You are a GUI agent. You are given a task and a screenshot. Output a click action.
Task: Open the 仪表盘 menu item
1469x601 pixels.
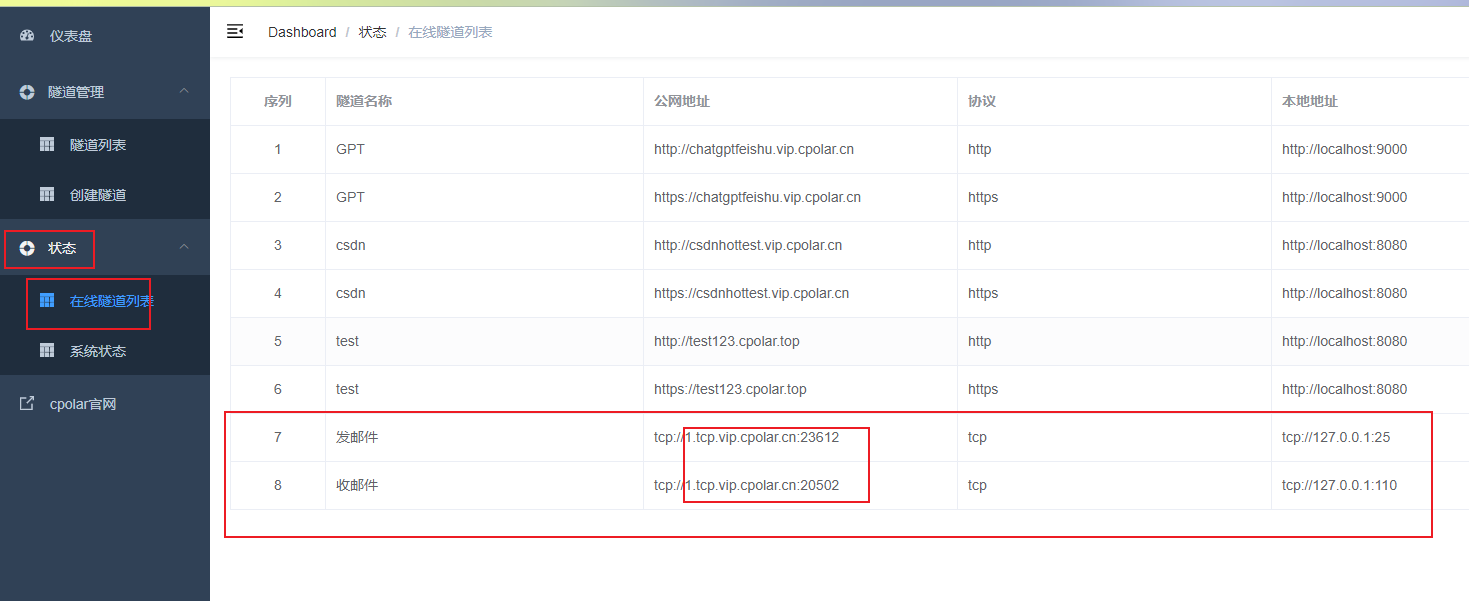[x=71, y=36]
